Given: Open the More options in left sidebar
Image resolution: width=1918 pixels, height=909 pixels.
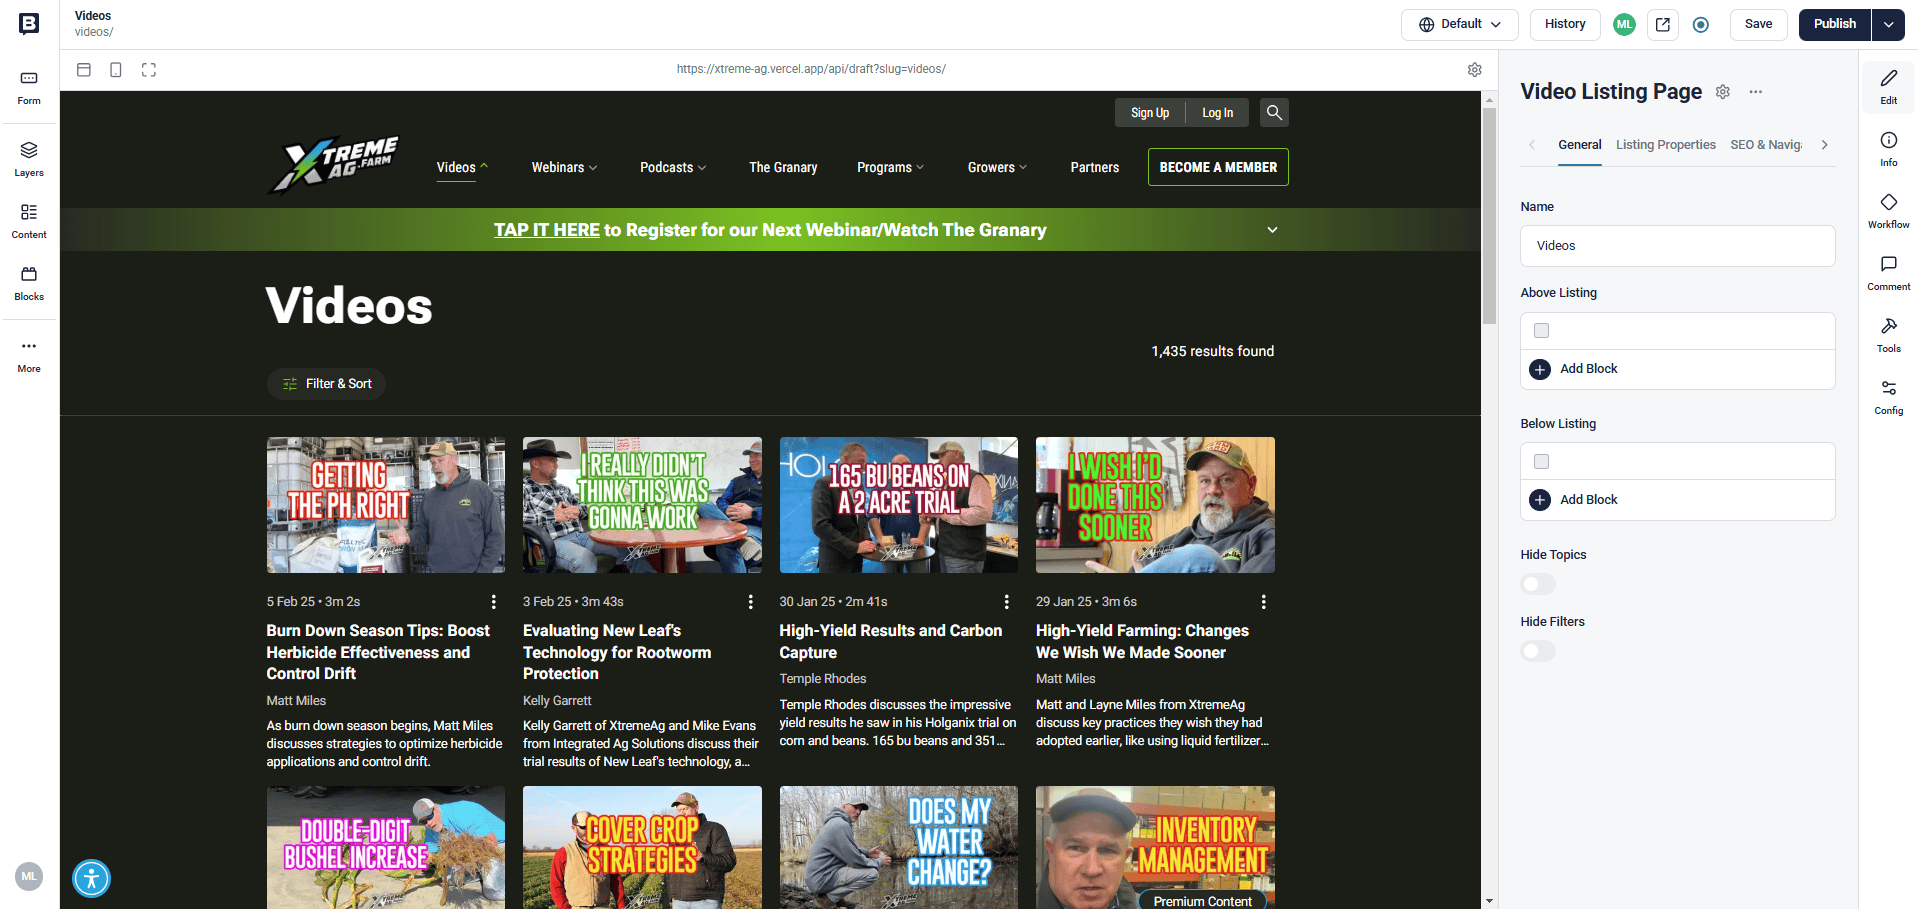Looking at the screenshot, I should (29, 355).
